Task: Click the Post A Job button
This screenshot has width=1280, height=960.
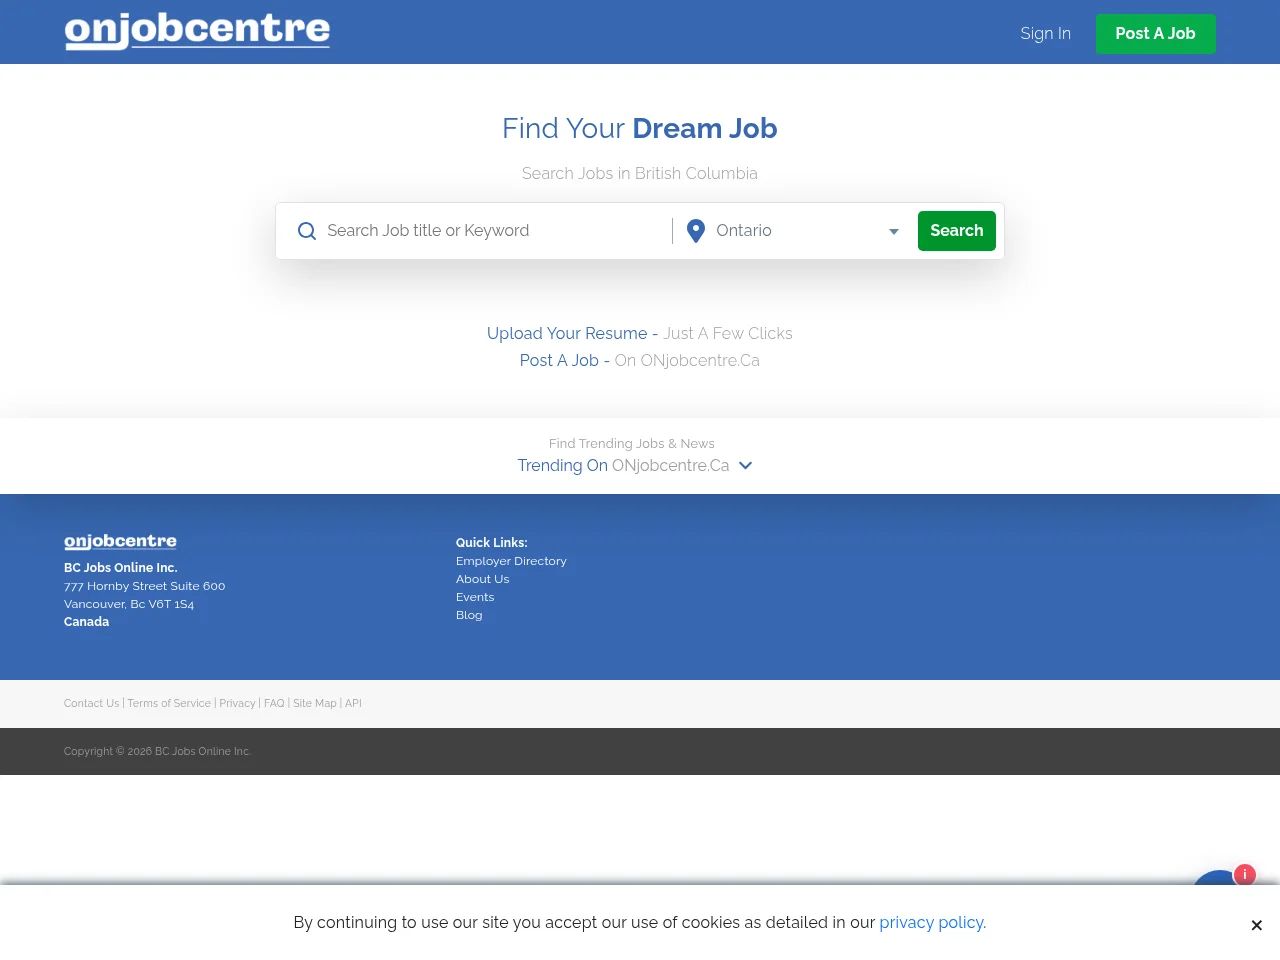Action: (1156, 34)
